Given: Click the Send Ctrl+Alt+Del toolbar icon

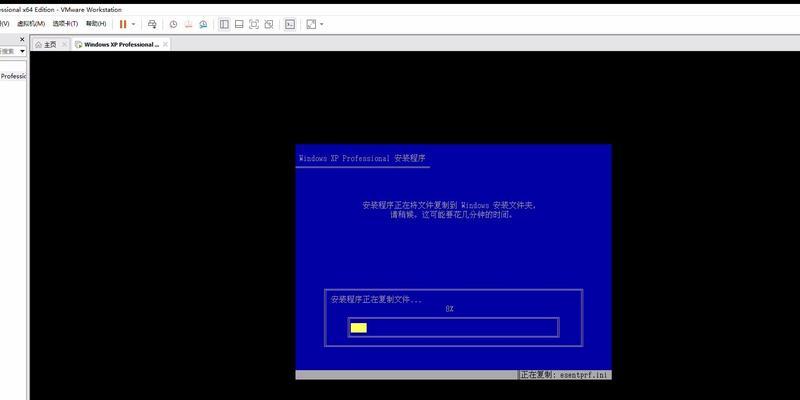Looking at the screenshot, I should click(152, 24).
